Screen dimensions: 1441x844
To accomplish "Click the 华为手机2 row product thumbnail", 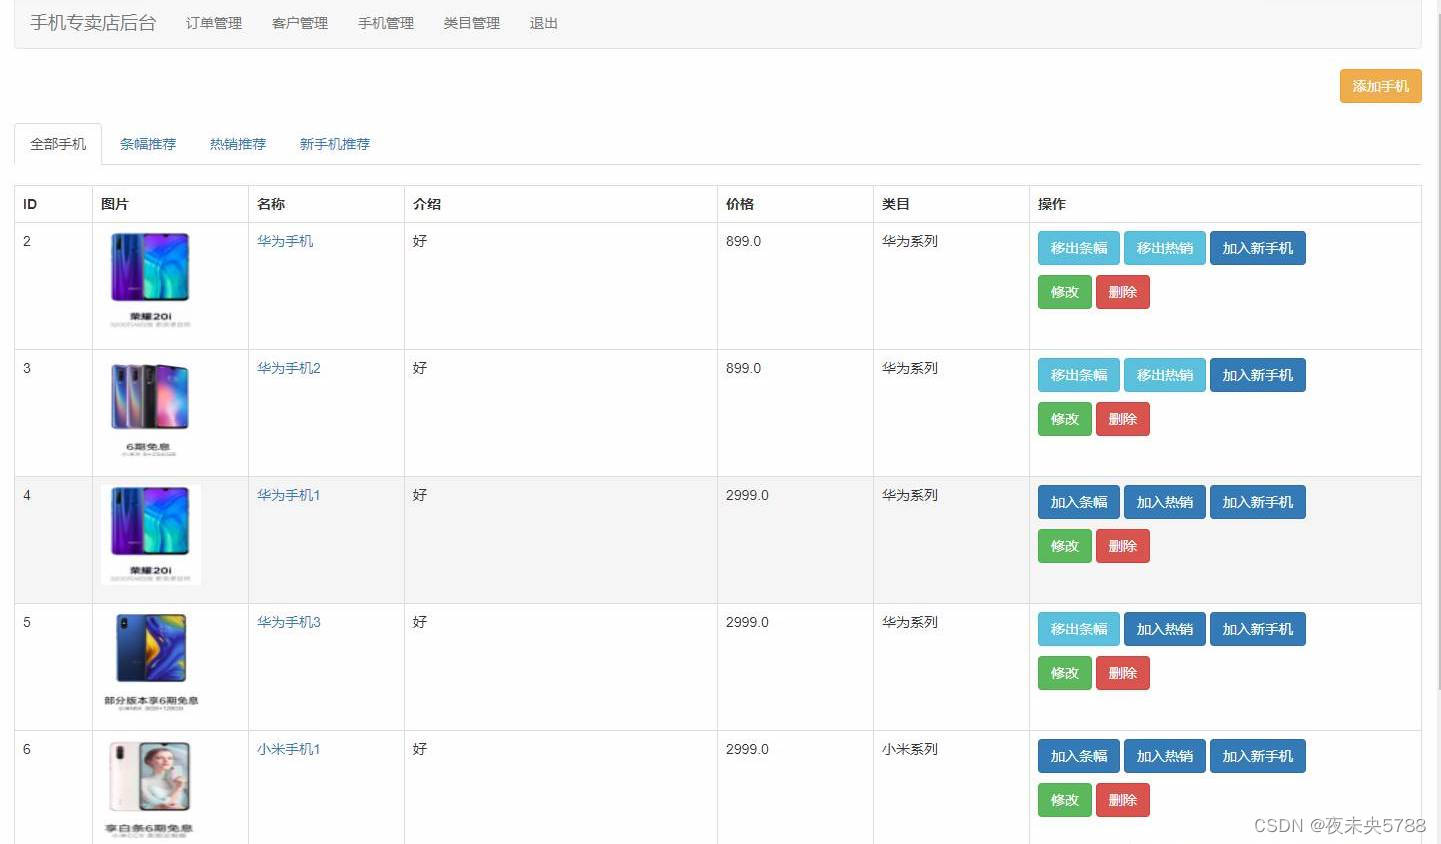I will tap(150, 408).
